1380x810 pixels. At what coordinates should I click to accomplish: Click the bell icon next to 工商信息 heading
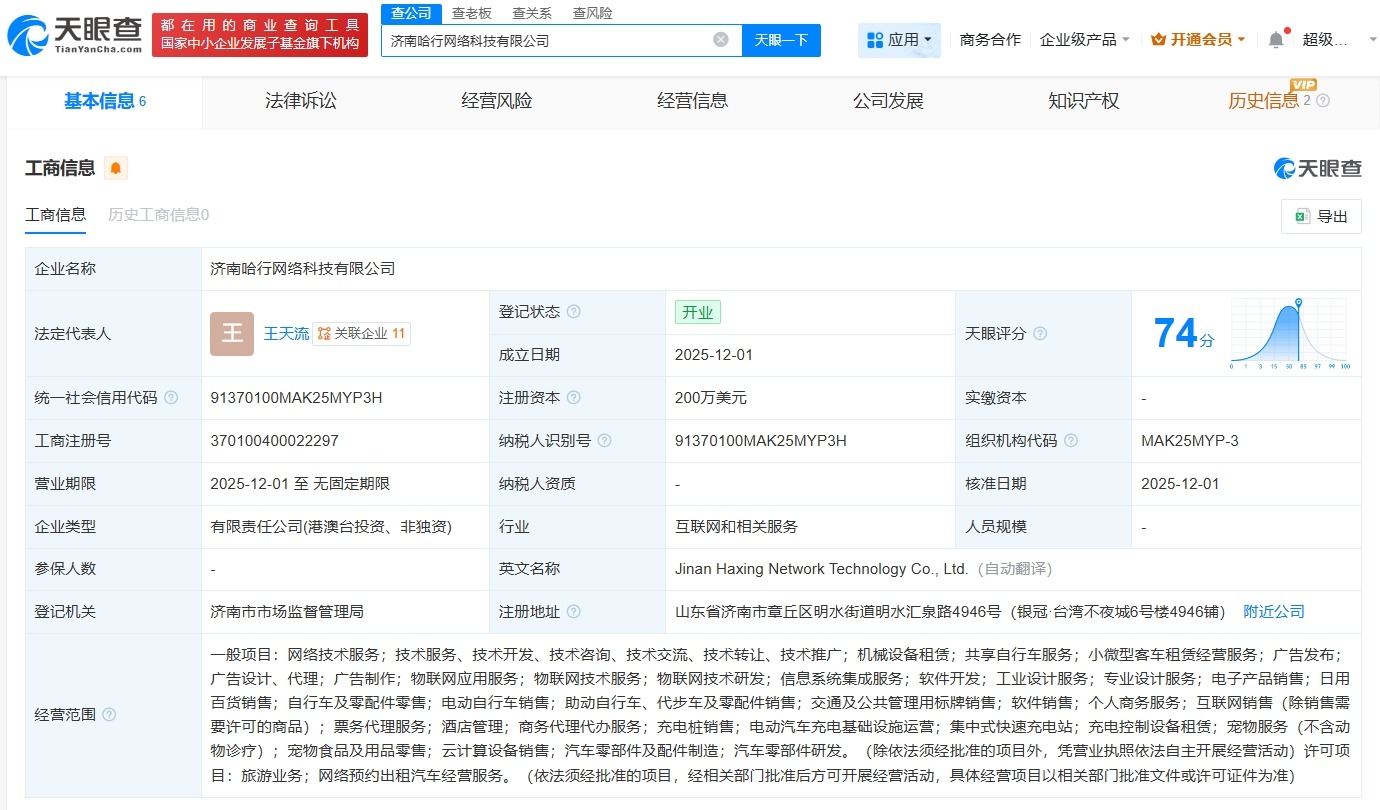point(116,168)
